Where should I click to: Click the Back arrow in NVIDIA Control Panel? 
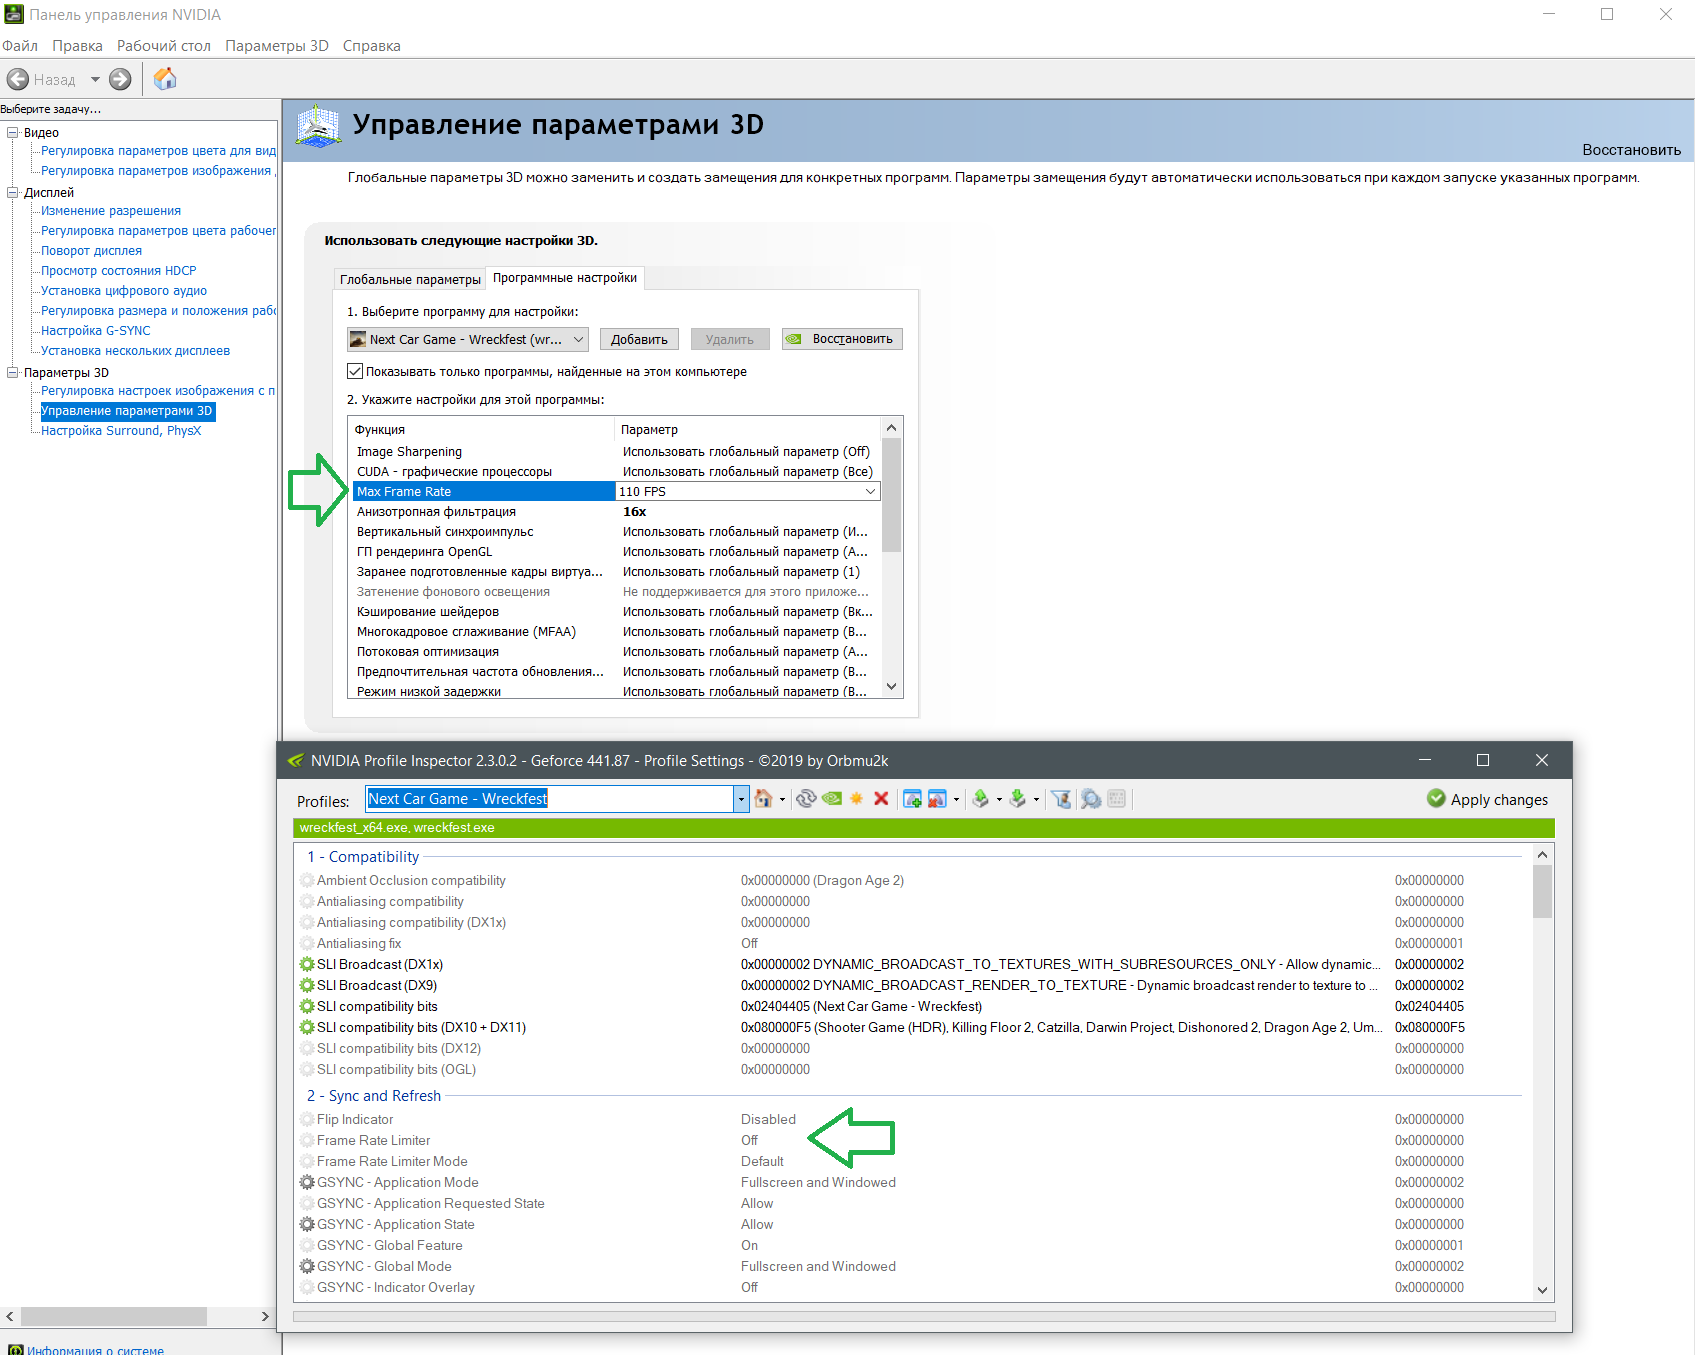click(18, 79)
